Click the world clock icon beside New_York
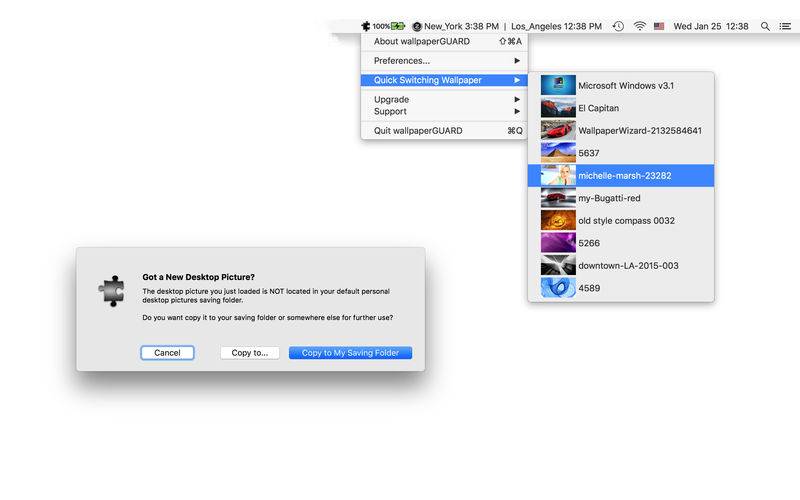The image size is (800, 500). (x=417, y=27)
